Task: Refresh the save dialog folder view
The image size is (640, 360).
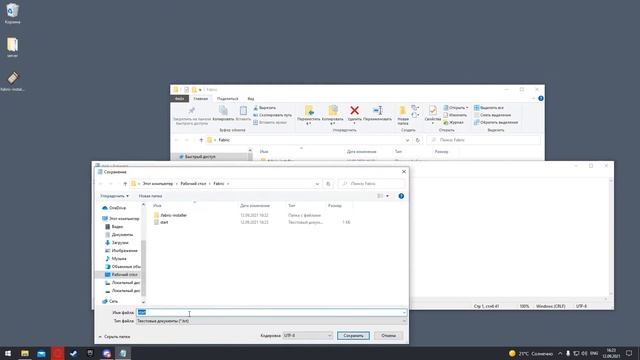Action: coord(328,184)
